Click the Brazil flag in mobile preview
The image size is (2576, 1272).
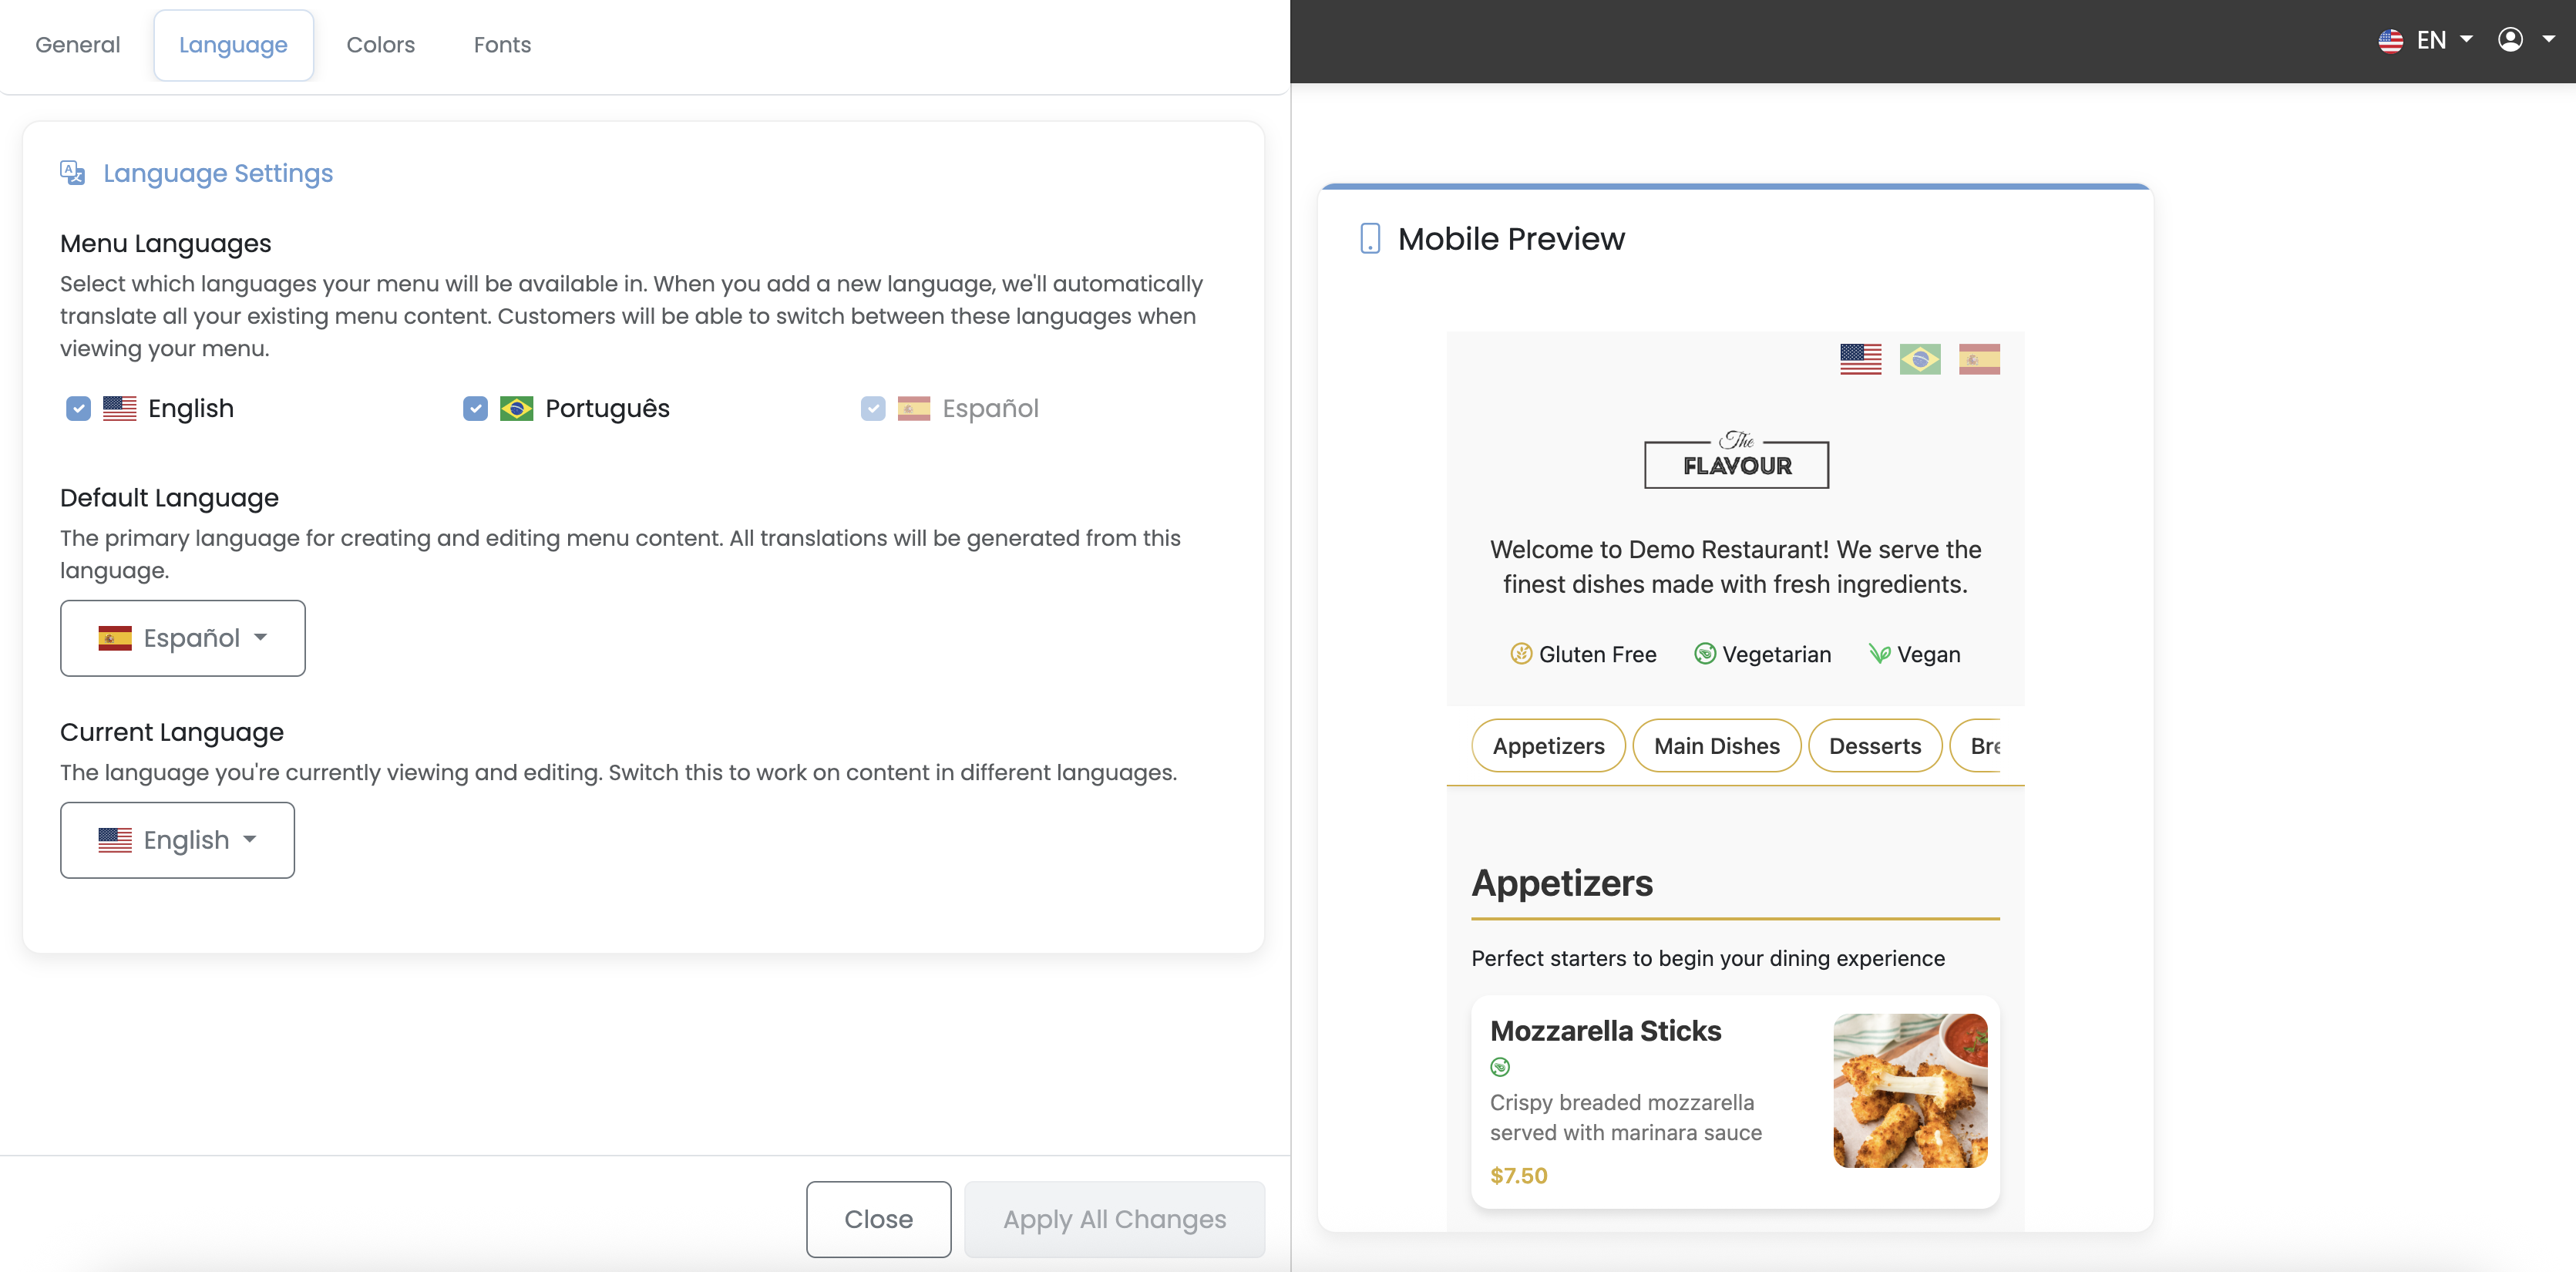pyautogui.click(x=1919, y=359)
